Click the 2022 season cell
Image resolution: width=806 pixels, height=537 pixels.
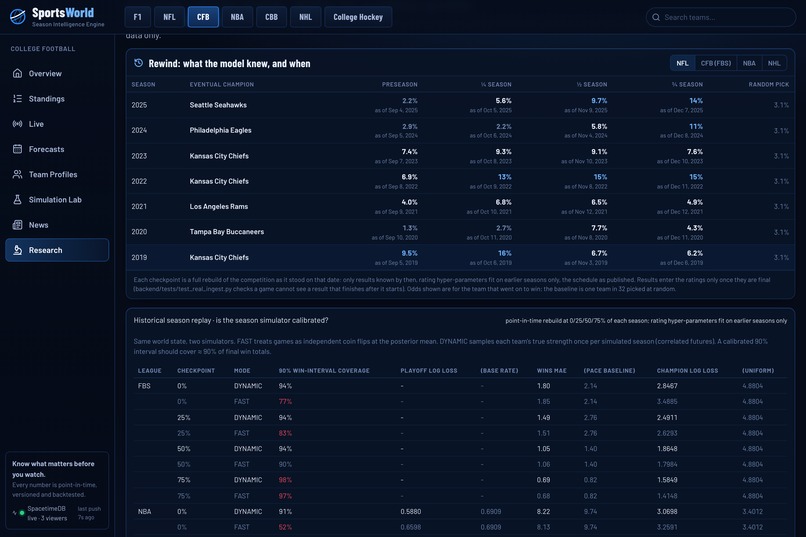pyautogui.click(x=139, y=181)
